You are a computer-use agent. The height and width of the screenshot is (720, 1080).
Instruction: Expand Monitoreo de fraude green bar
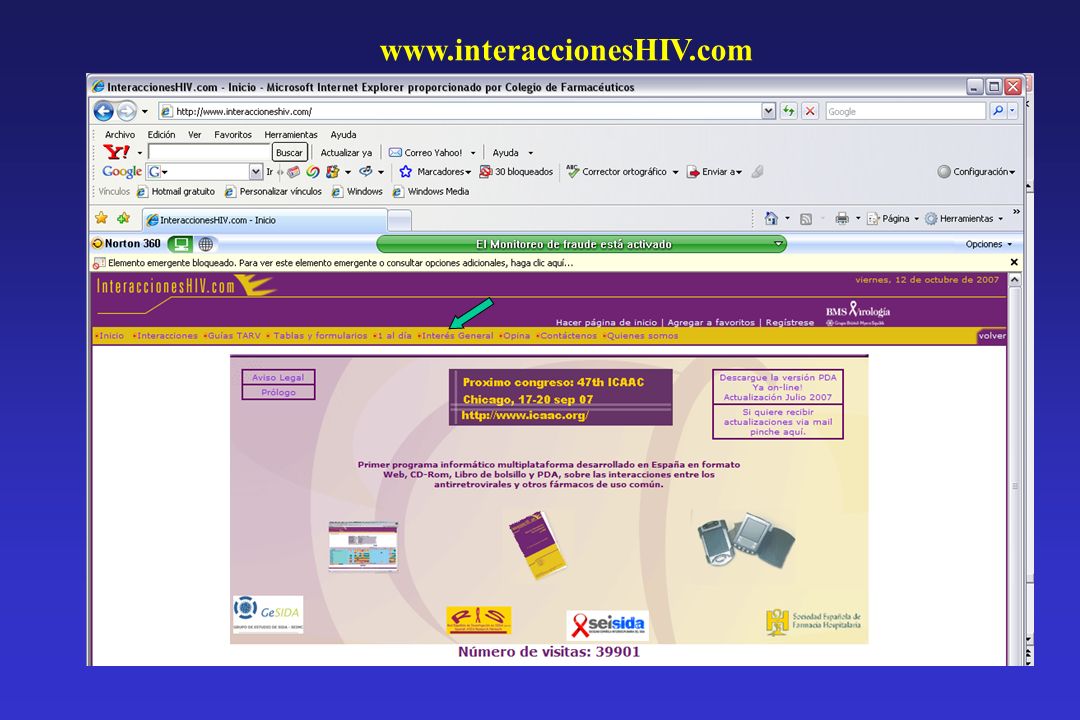(x=778, y=244)
